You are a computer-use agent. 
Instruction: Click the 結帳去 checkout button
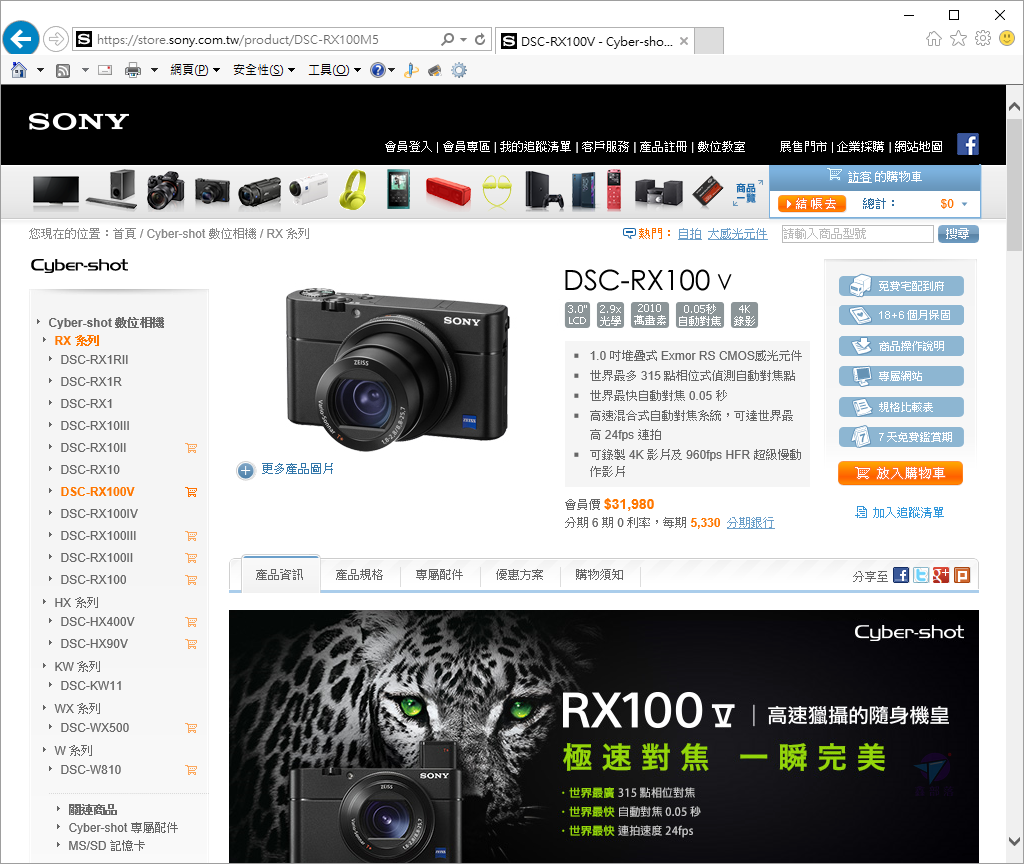point(812,204)
